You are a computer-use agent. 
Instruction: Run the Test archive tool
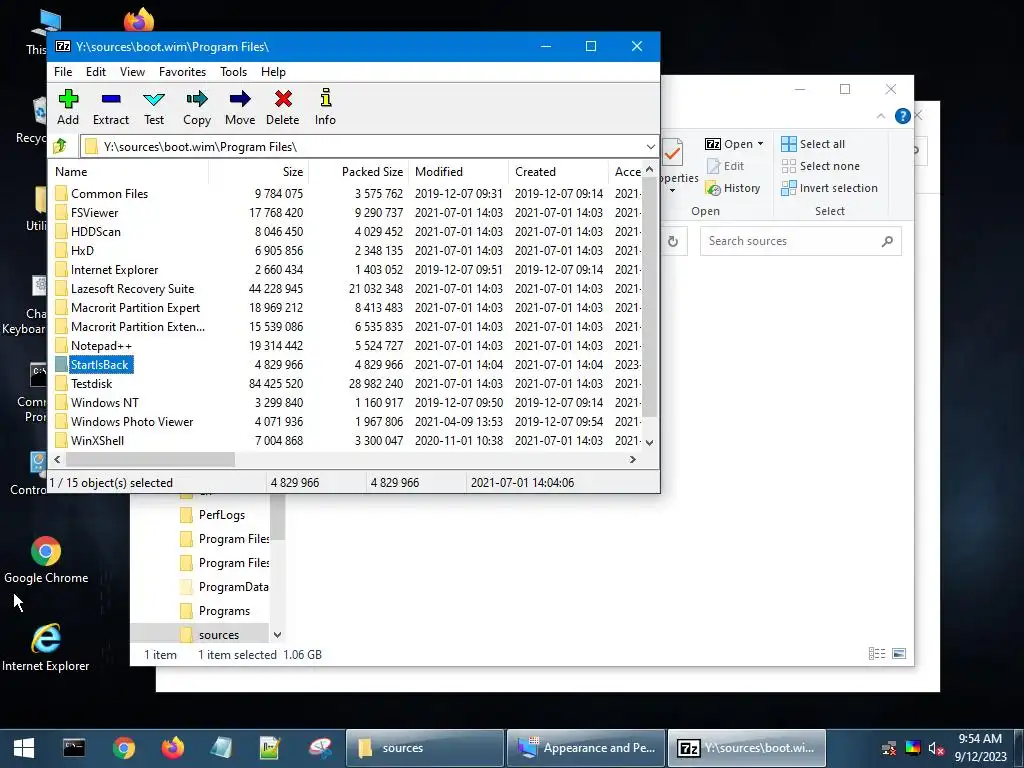[x=154, y=107]
